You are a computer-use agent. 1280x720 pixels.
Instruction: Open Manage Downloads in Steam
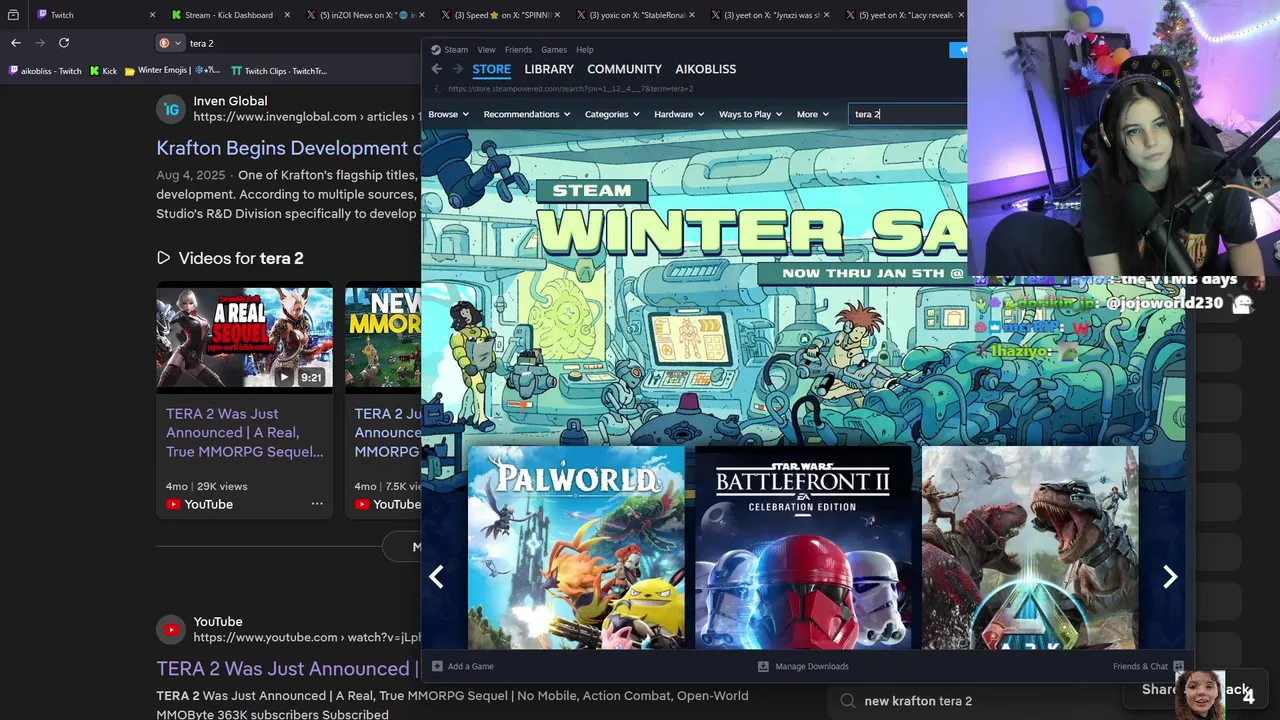[x=803, y=666]
